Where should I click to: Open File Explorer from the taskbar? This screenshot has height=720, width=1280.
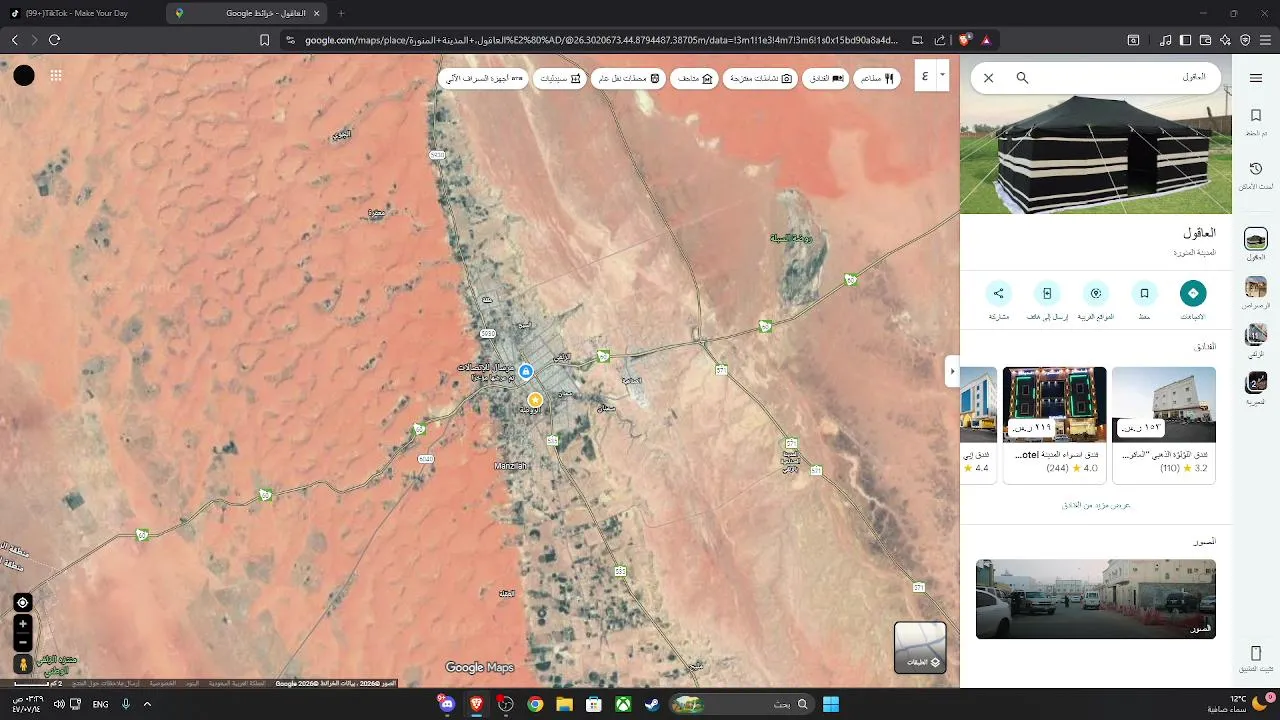coord(564,704)
